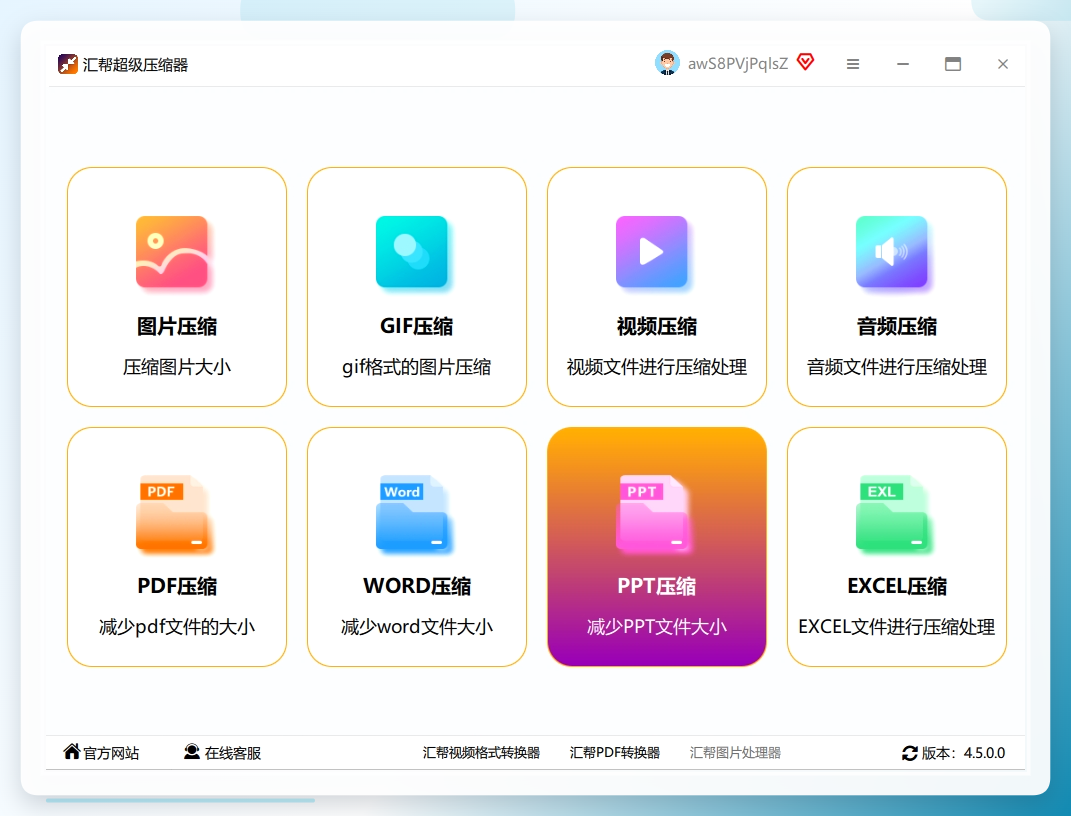Click the 压缩图片大小 description
Image resolution: width=1071 pixels, height=816 pixels.
[177, 367]
